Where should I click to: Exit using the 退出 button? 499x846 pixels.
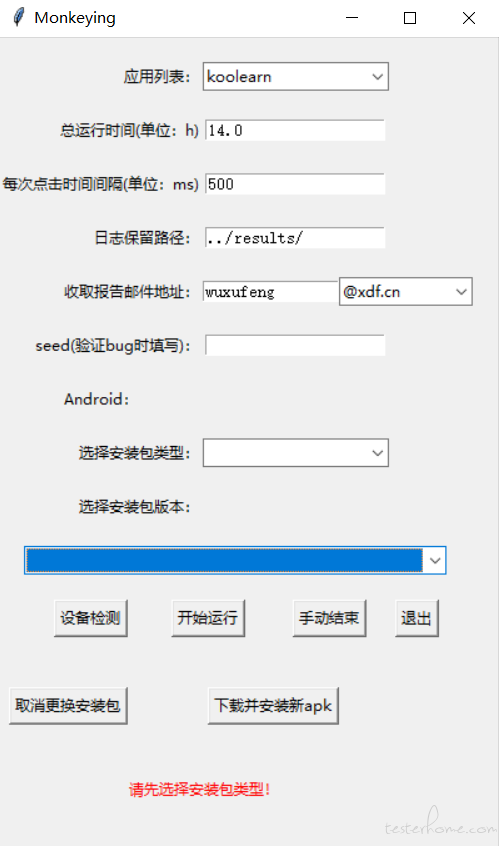[417, 618]
